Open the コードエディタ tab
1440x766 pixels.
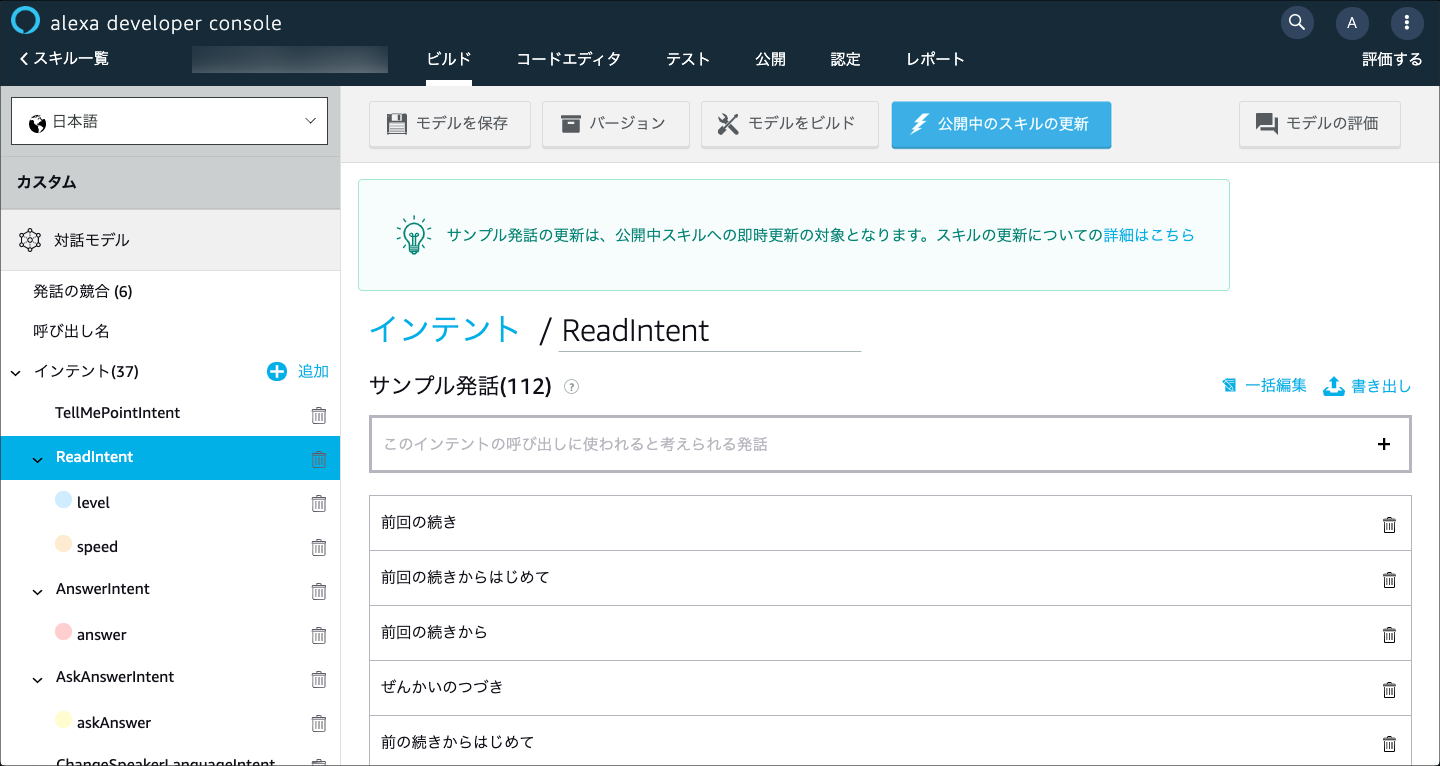tap(568, 59)
